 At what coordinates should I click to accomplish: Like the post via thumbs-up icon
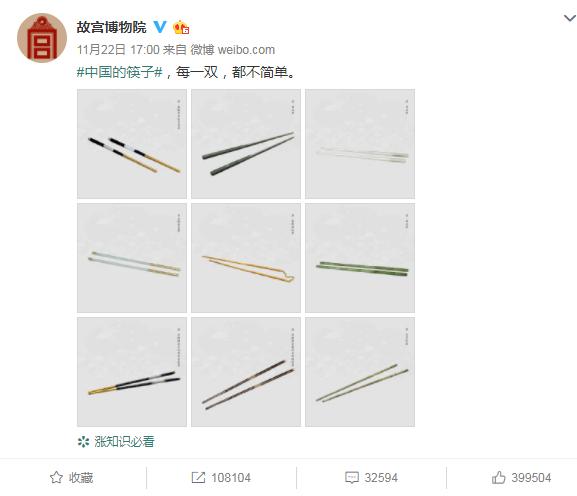click(499, 477)
